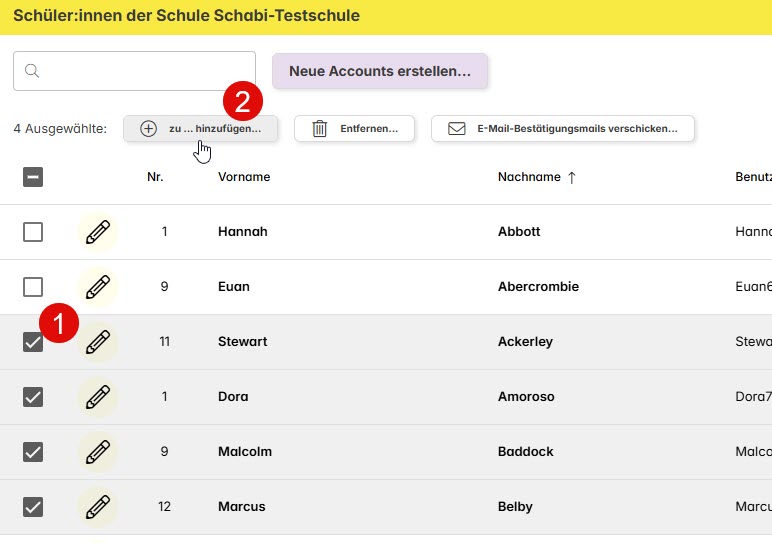Open Marcus Belby's edit pencil
Screen dimensions: 772x543
pyautogui.click(x=97, y=508)
